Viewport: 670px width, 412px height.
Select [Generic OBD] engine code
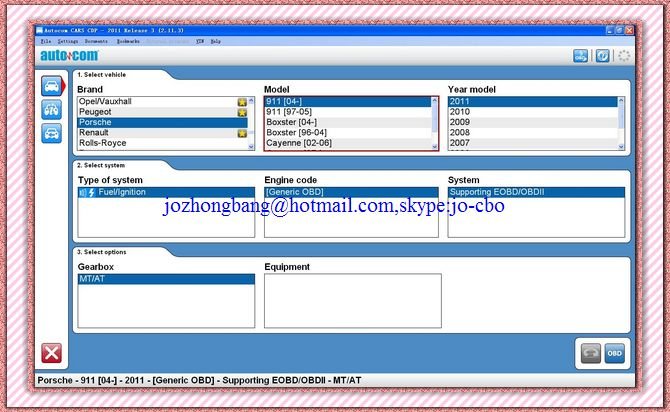tap(351, 192)
